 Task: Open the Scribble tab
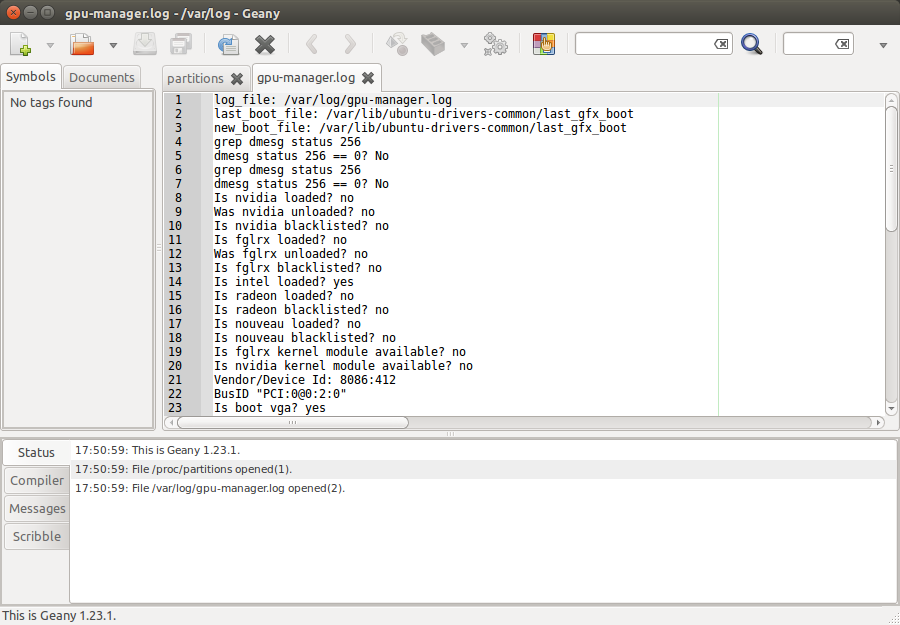(x=37, y=537)
